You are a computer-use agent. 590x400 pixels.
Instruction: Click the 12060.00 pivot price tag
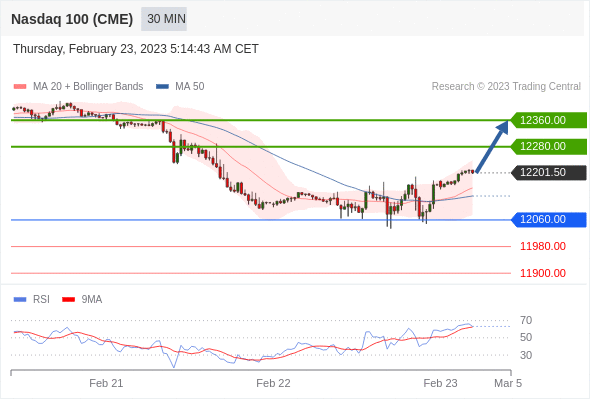tap(549, 219)
